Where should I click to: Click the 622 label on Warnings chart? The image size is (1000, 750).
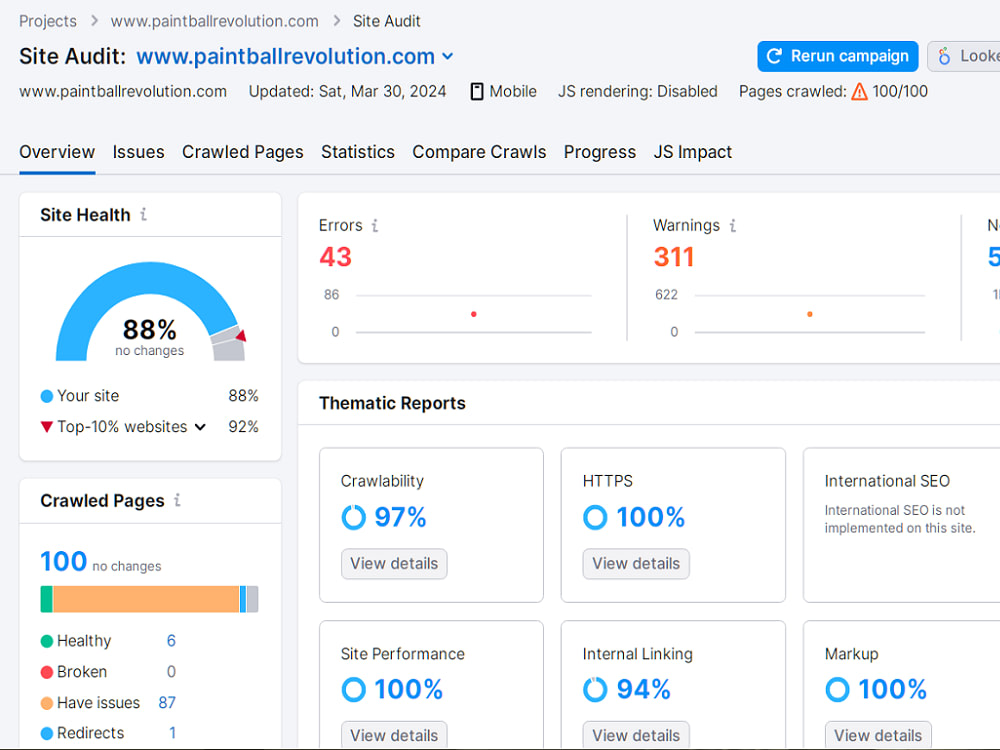click(666, 295)
